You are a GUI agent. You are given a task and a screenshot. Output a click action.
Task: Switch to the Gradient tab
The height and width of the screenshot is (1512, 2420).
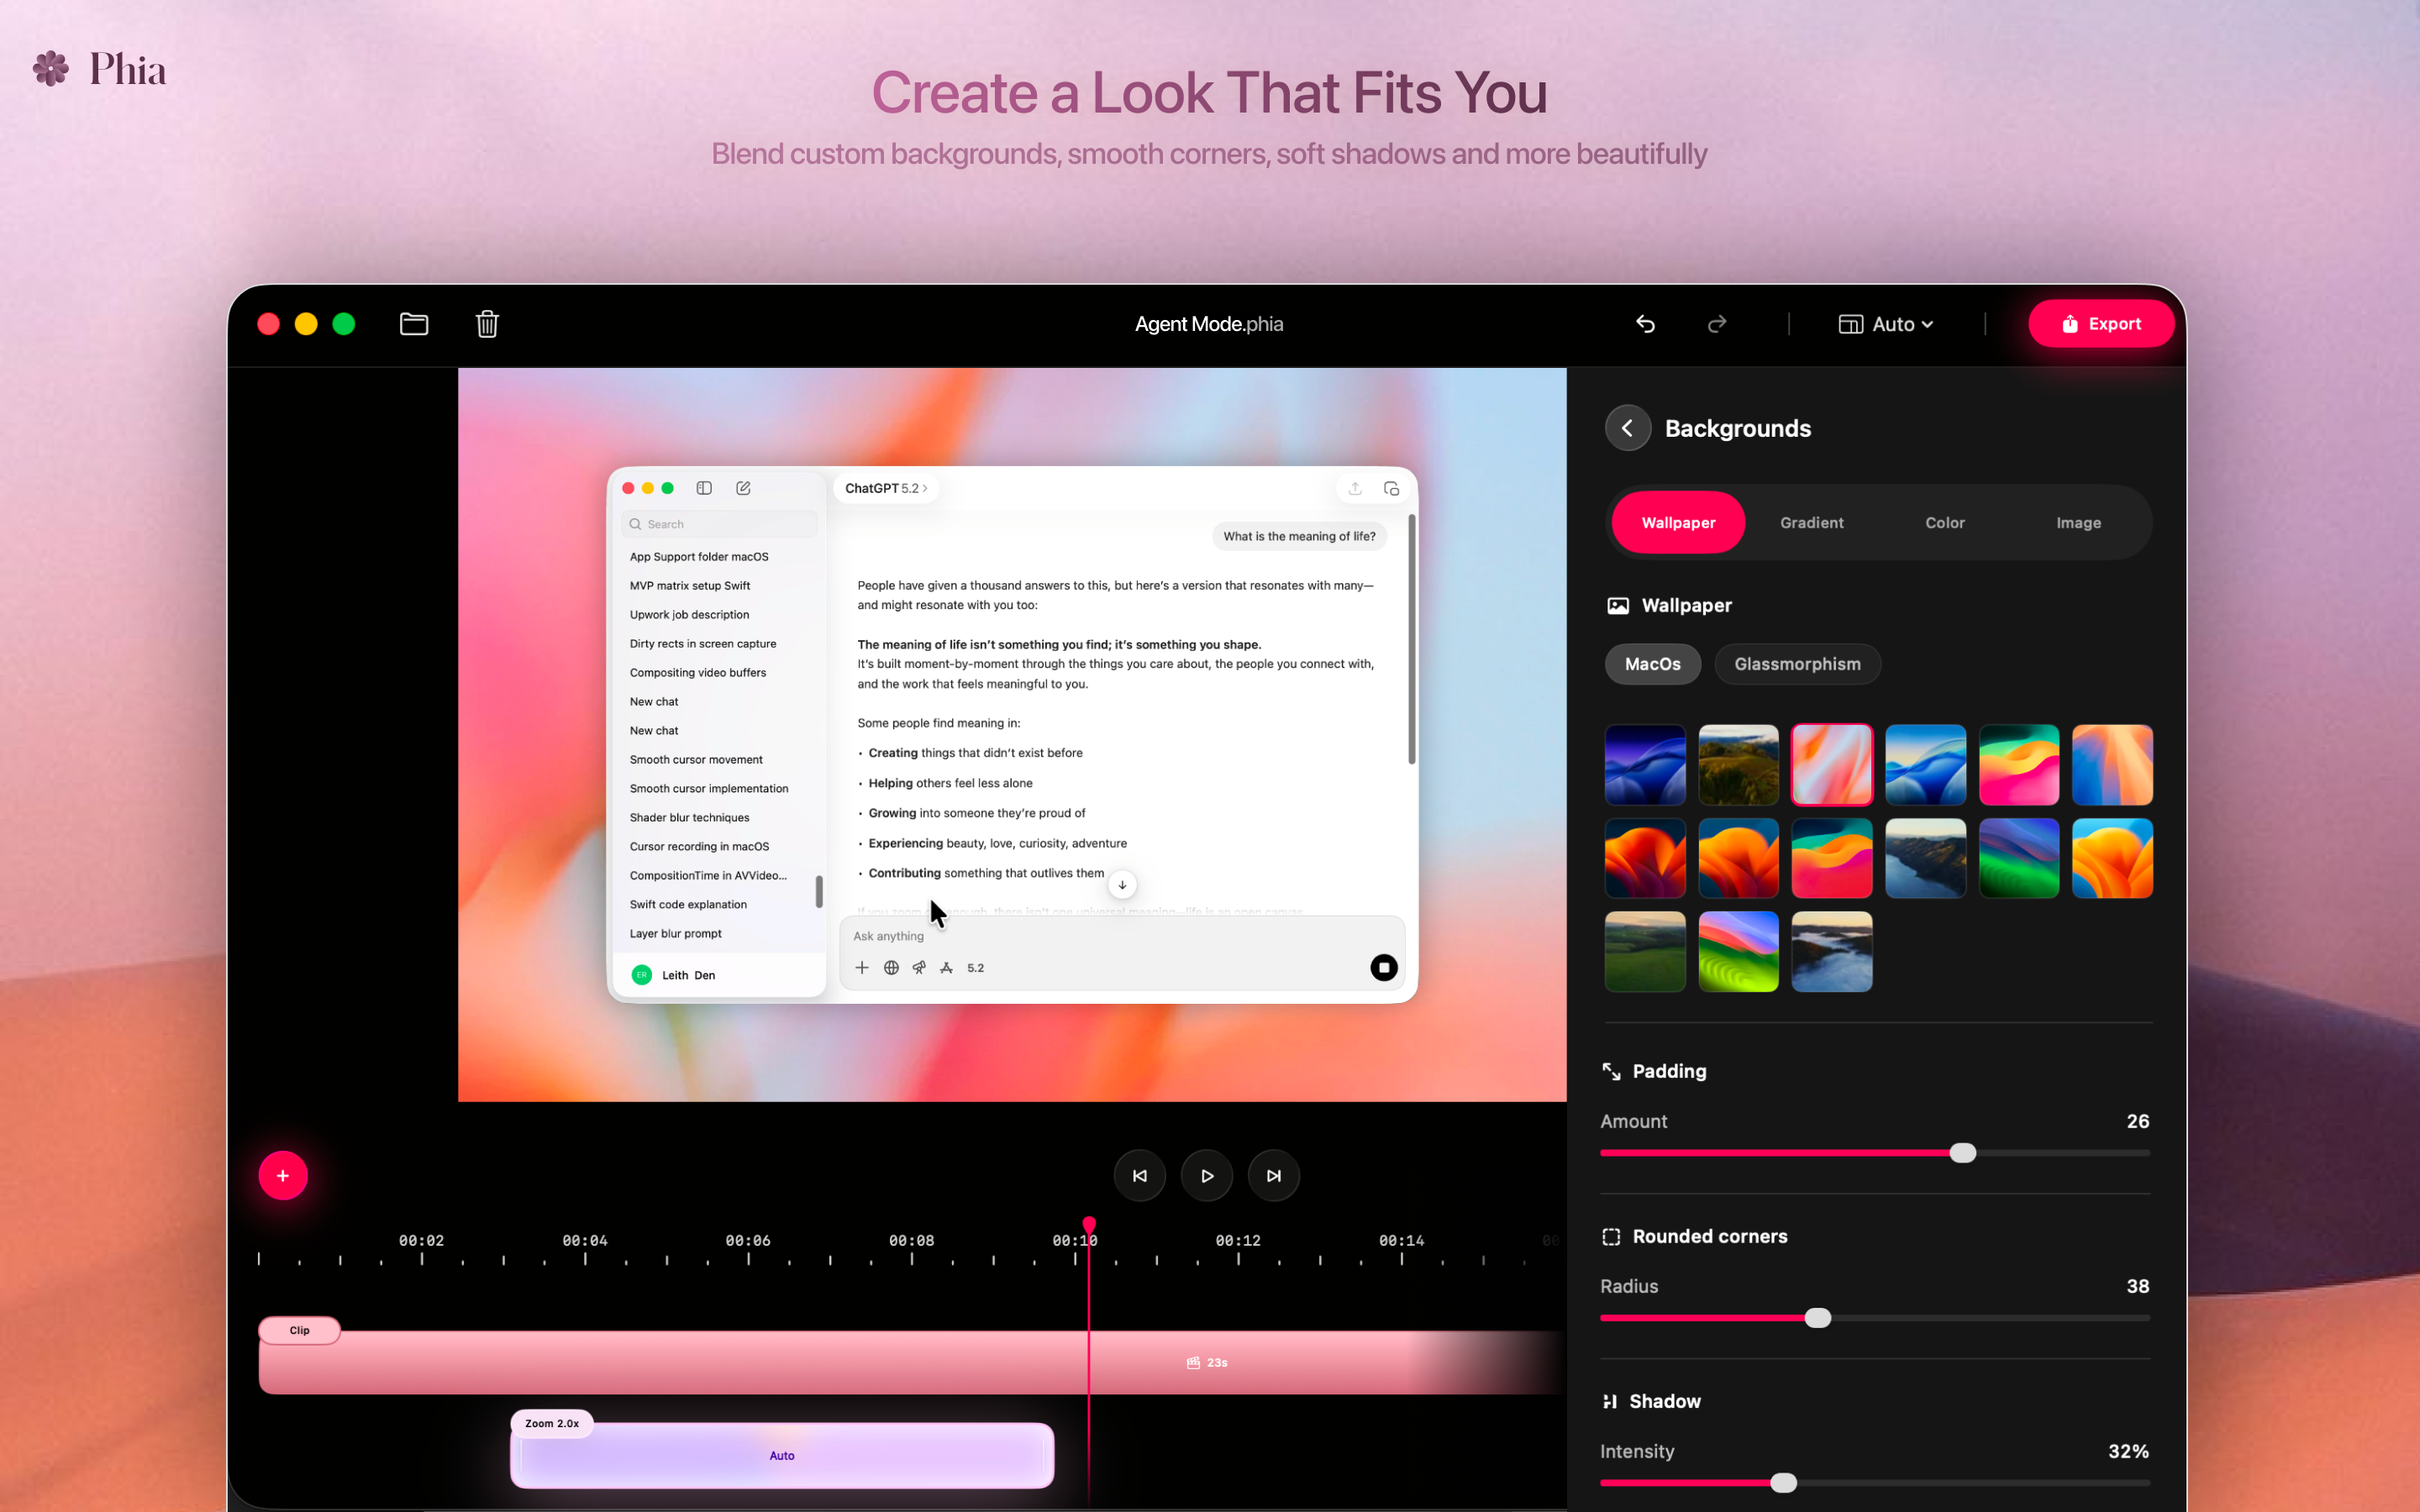click(1811, 522)
